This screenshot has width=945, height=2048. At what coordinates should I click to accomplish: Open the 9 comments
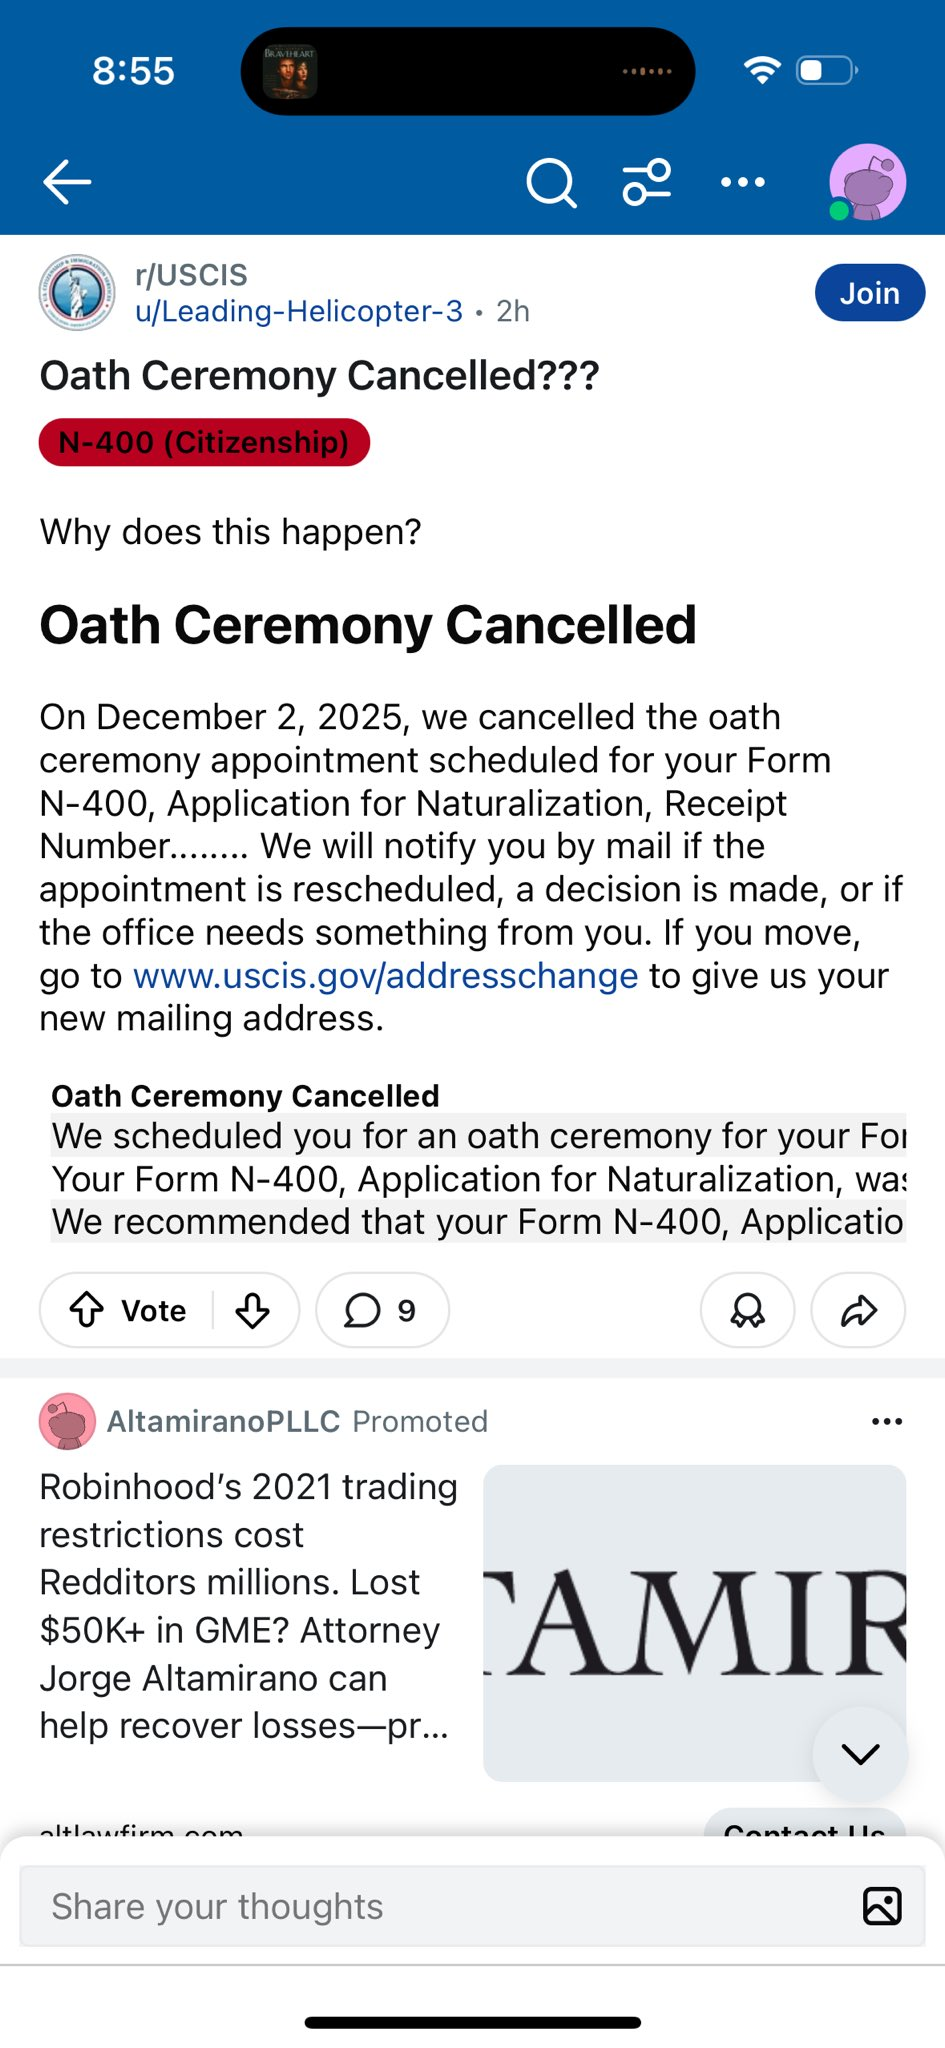382,1310
